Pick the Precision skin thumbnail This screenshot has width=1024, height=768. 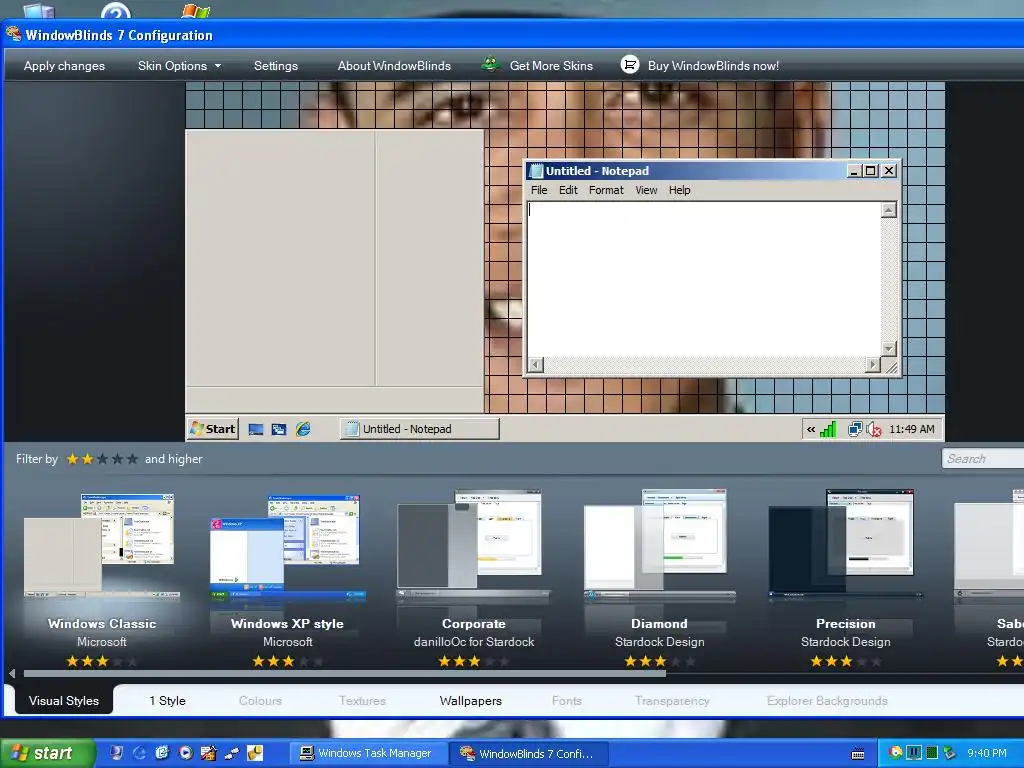pyautogui.click(x=846, y=546)
